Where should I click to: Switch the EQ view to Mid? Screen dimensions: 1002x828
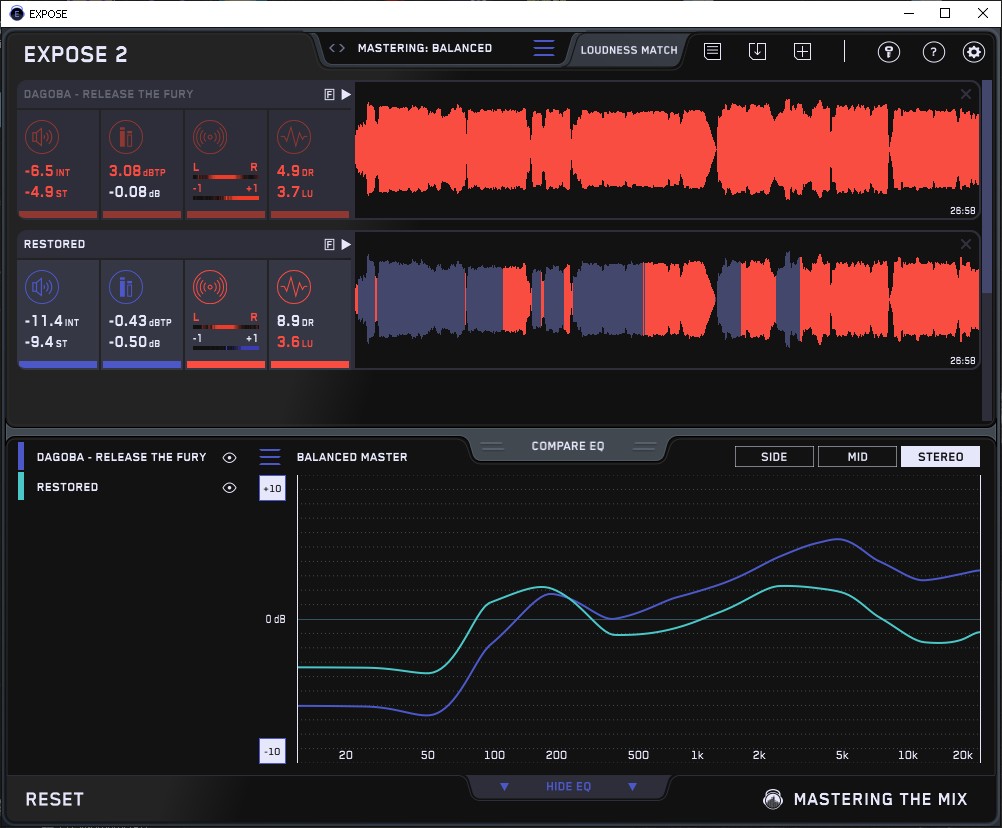point(857,457)
